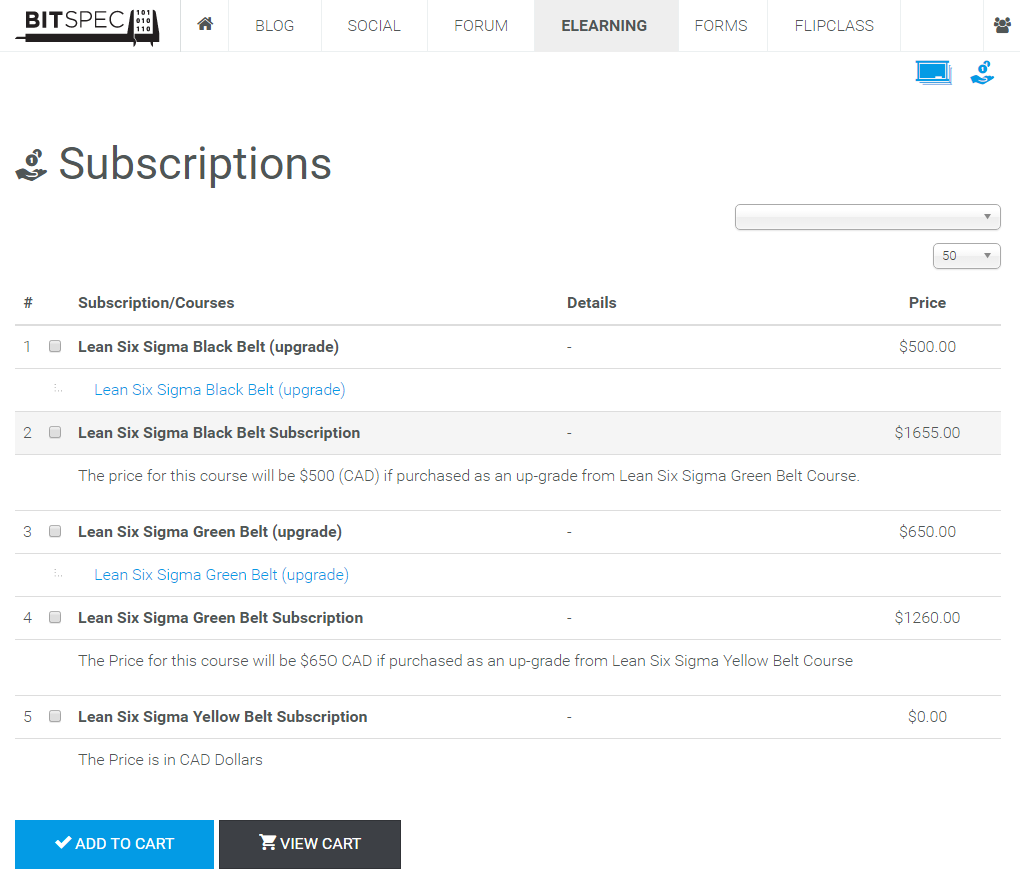This screenshot has width=1020, height=875.
Task: Open the FORUM section
Action: [481, 25]
